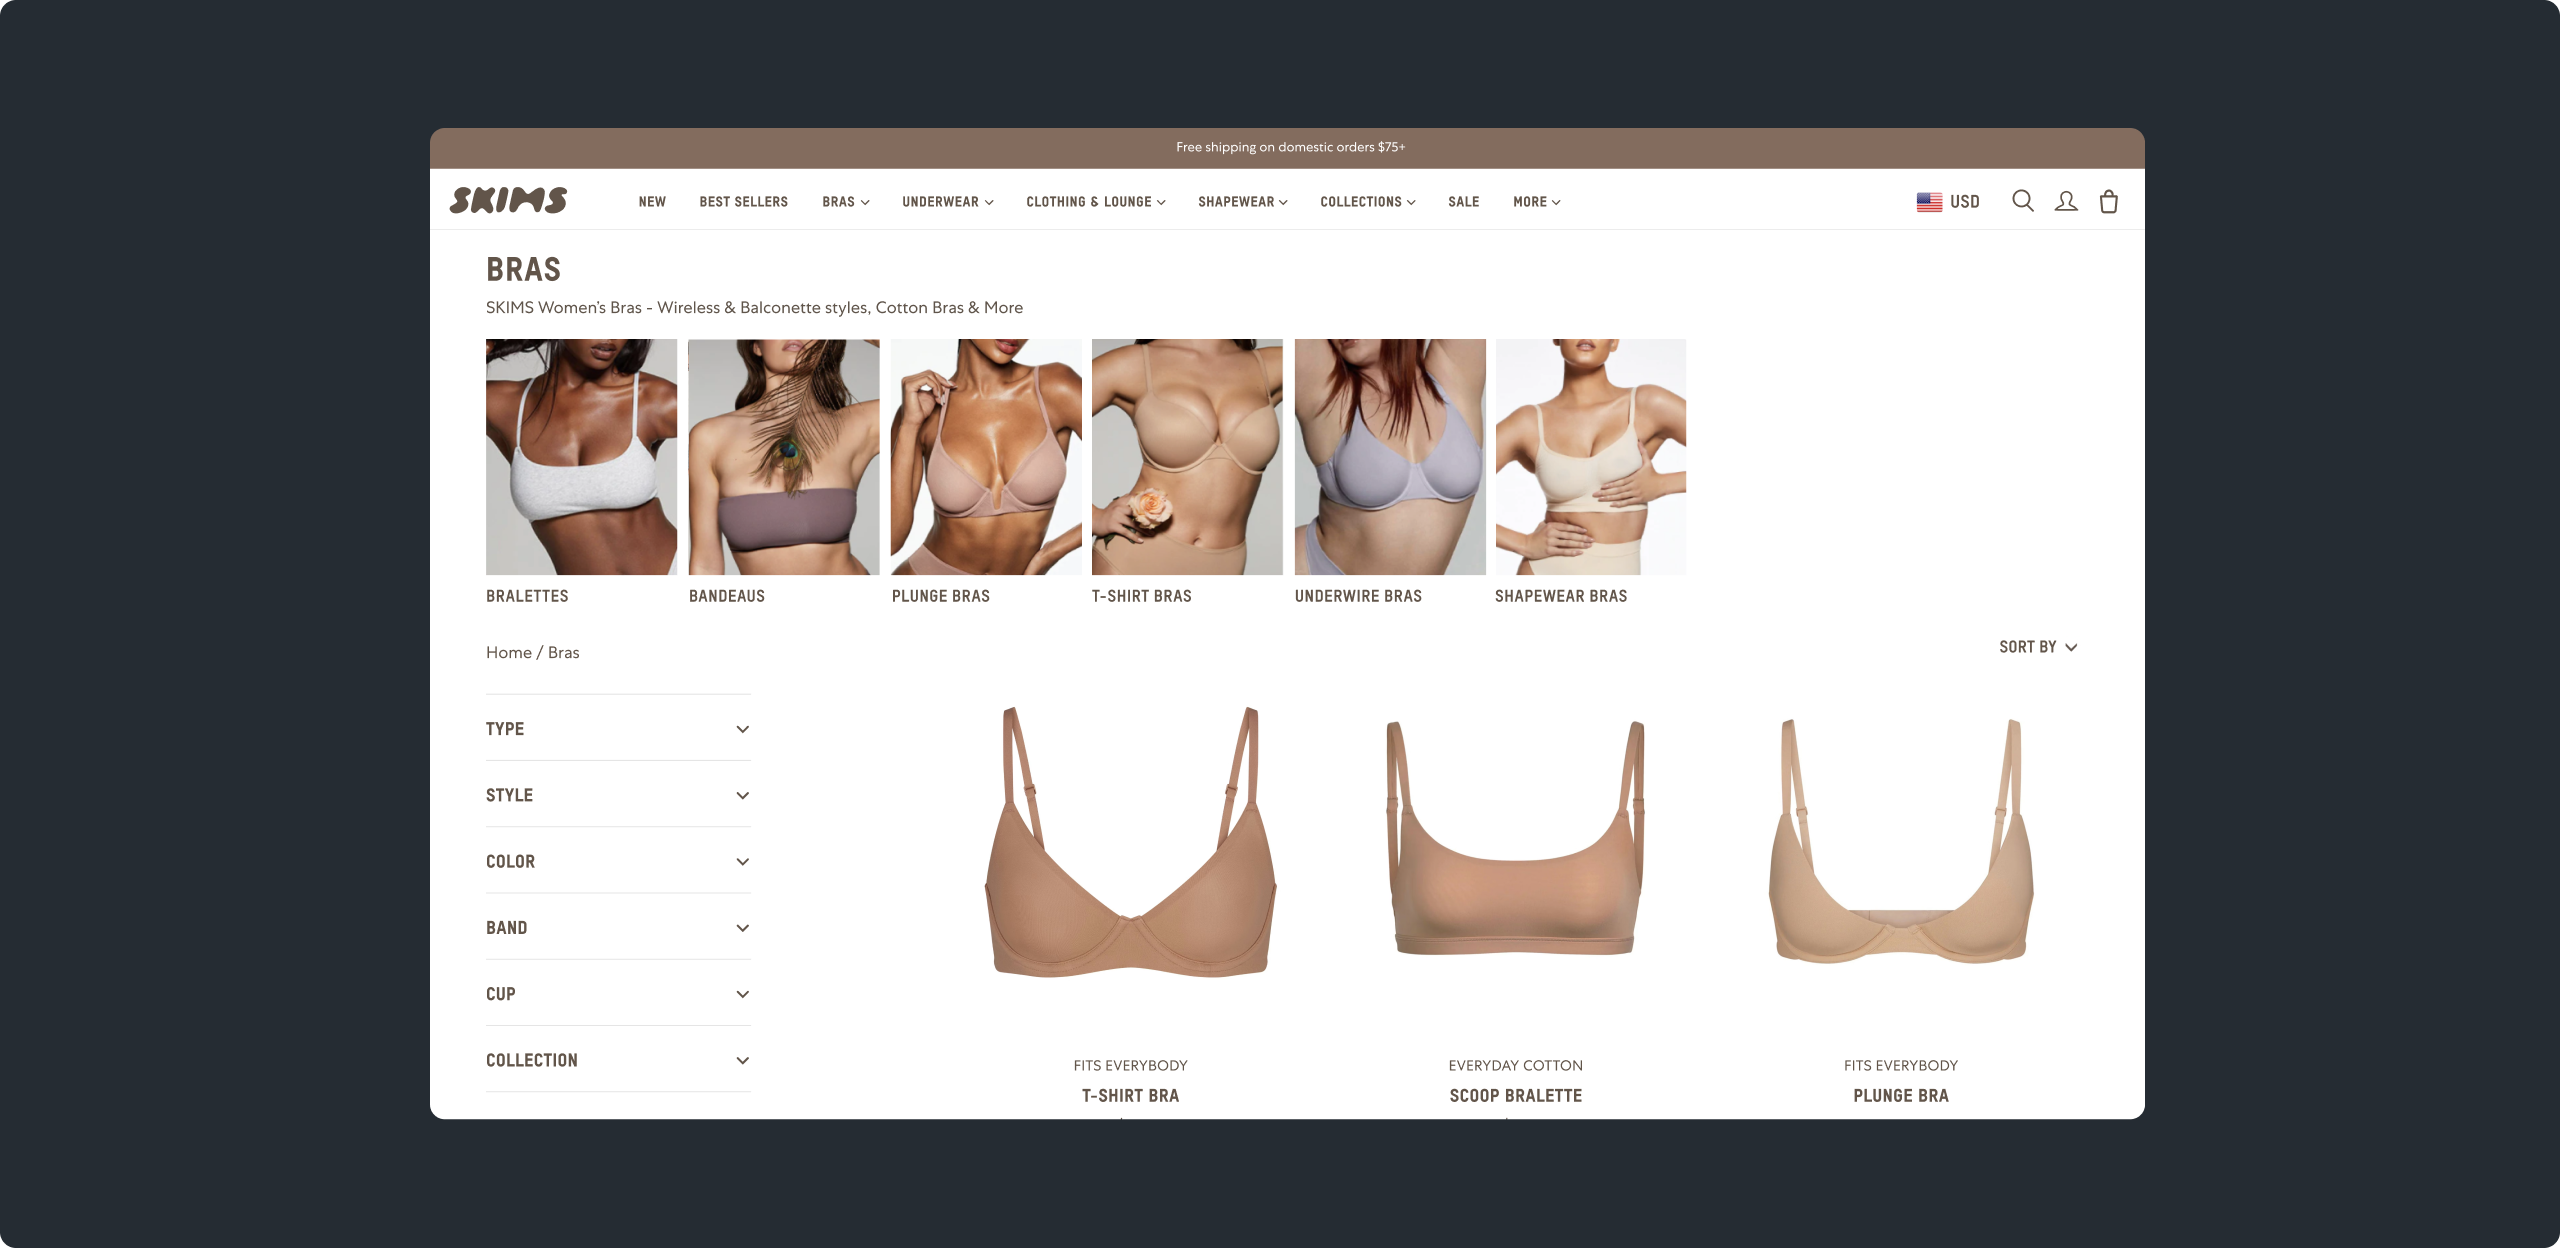Click the BRAS page heading
The image size is (2560, 1248).
tap(524, 269)
